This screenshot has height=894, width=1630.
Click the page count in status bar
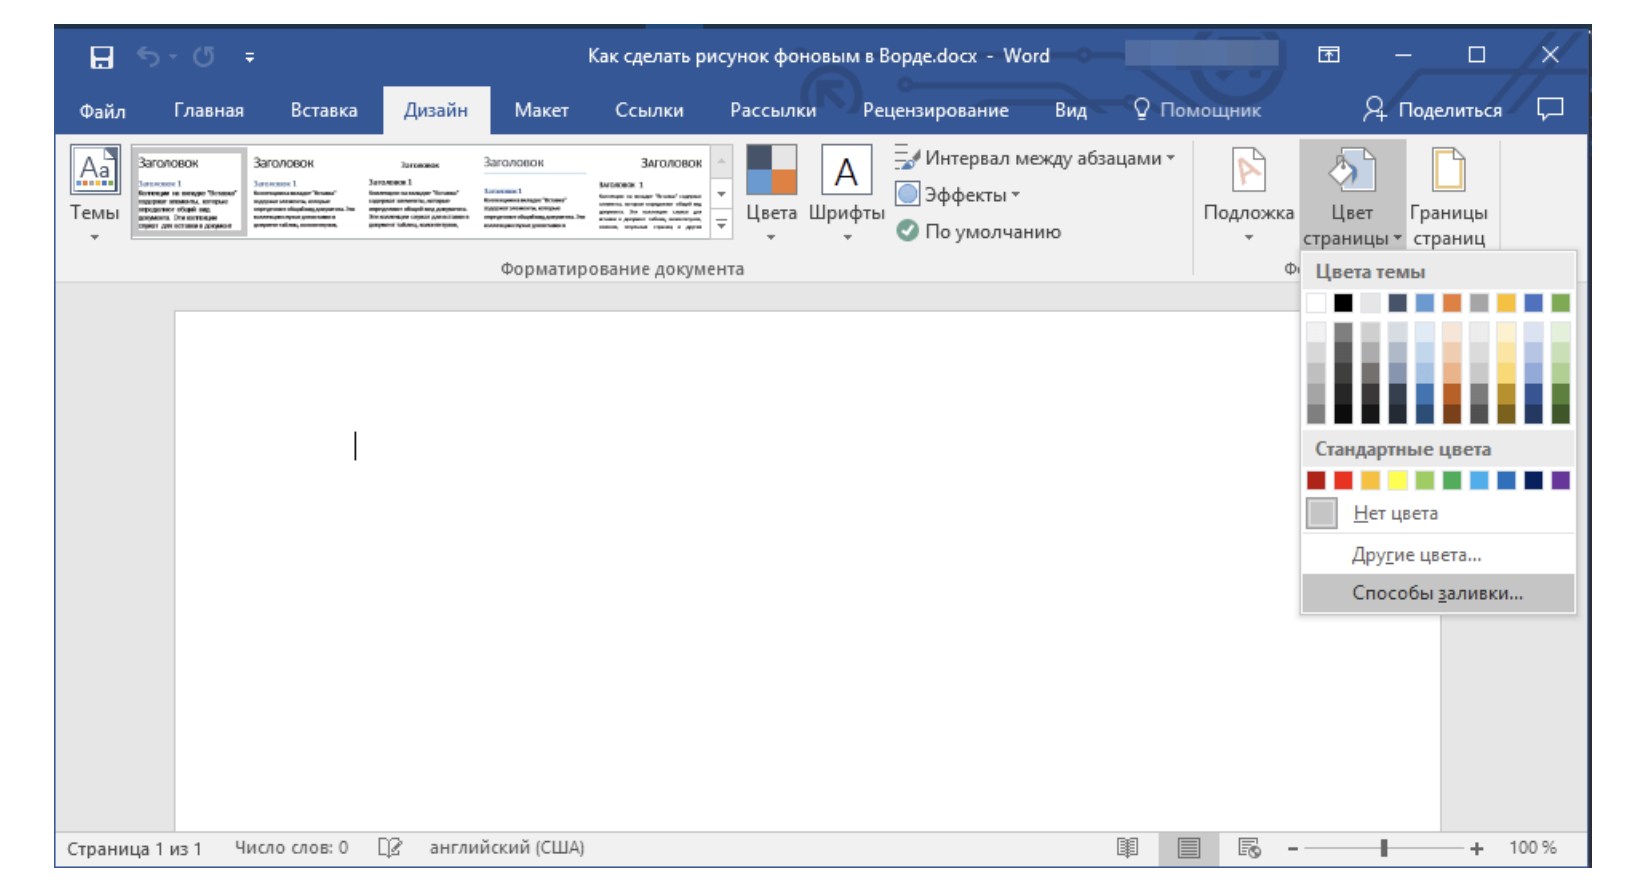135,849
